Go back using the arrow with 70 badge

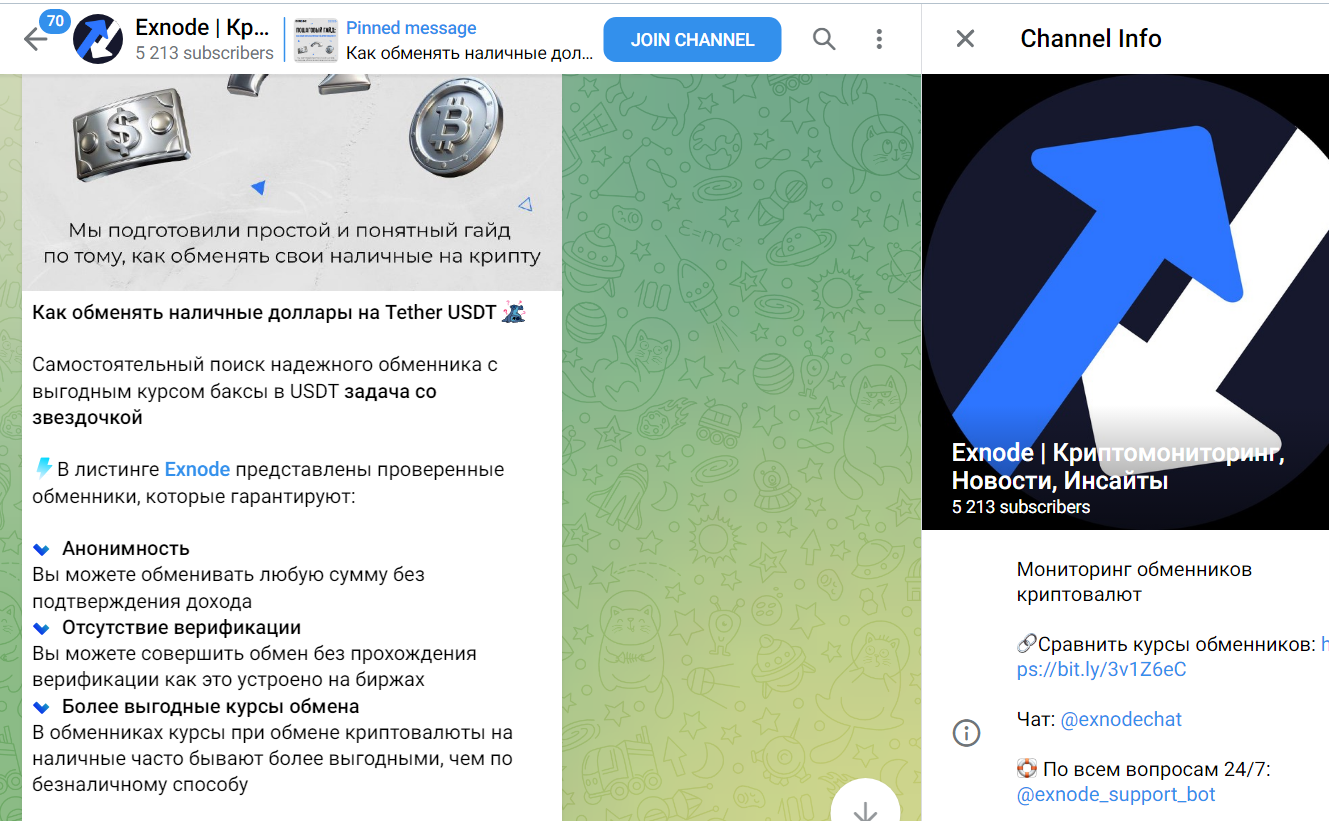[x=35, y=40]
